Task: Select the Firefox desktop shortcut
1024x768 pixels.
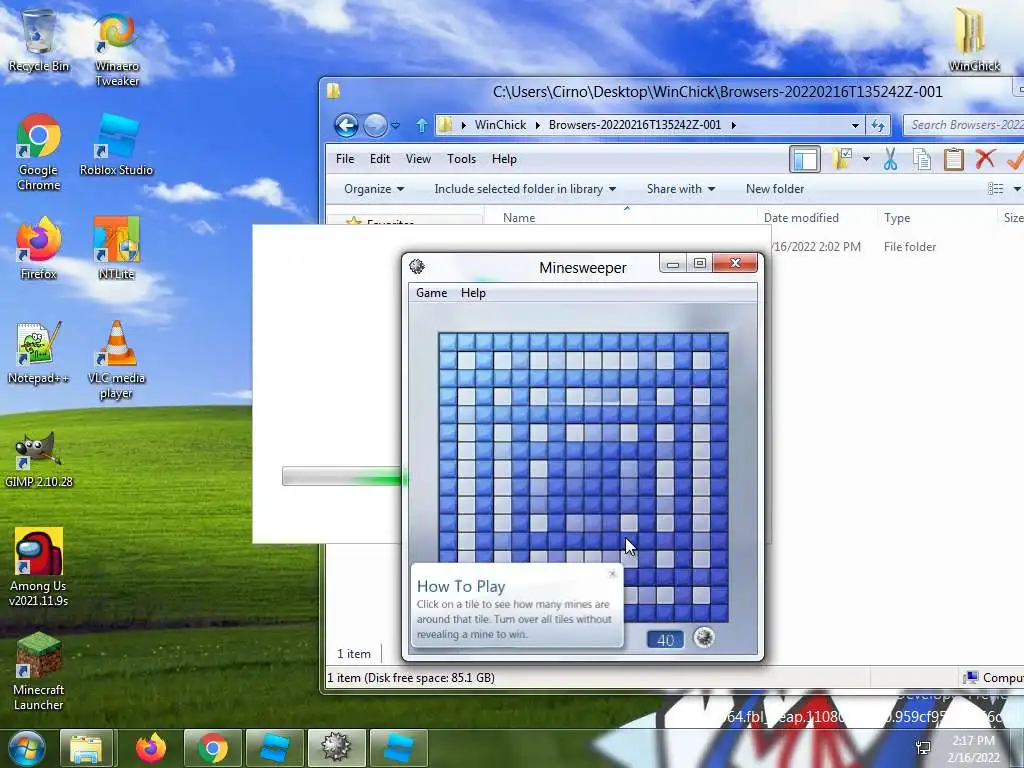Action: tap(39, 248)
